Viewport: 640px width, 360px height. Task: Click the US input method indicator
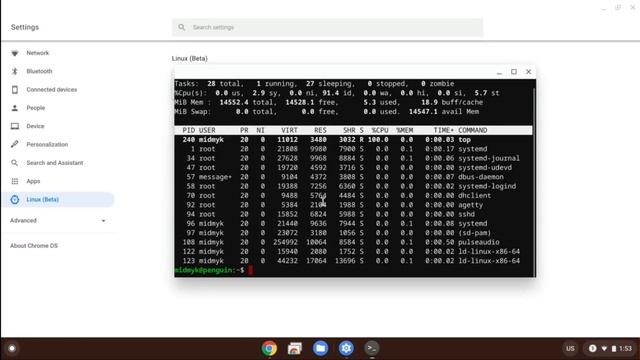click(570, 349)
